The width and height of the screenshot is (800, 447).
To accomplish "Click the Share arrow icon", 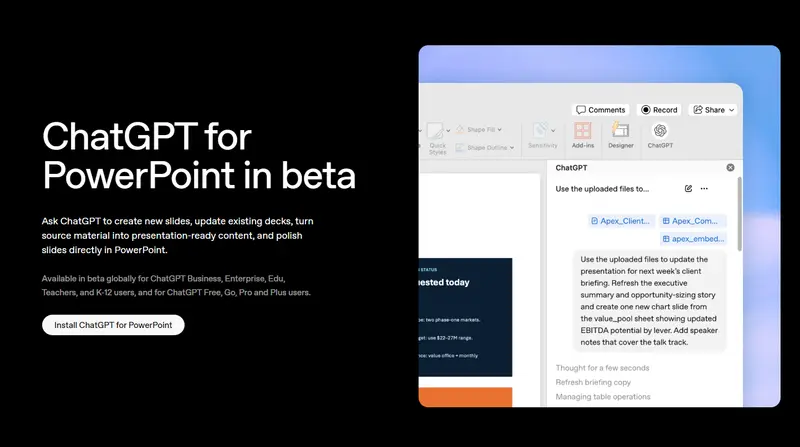I will point(697,110).
